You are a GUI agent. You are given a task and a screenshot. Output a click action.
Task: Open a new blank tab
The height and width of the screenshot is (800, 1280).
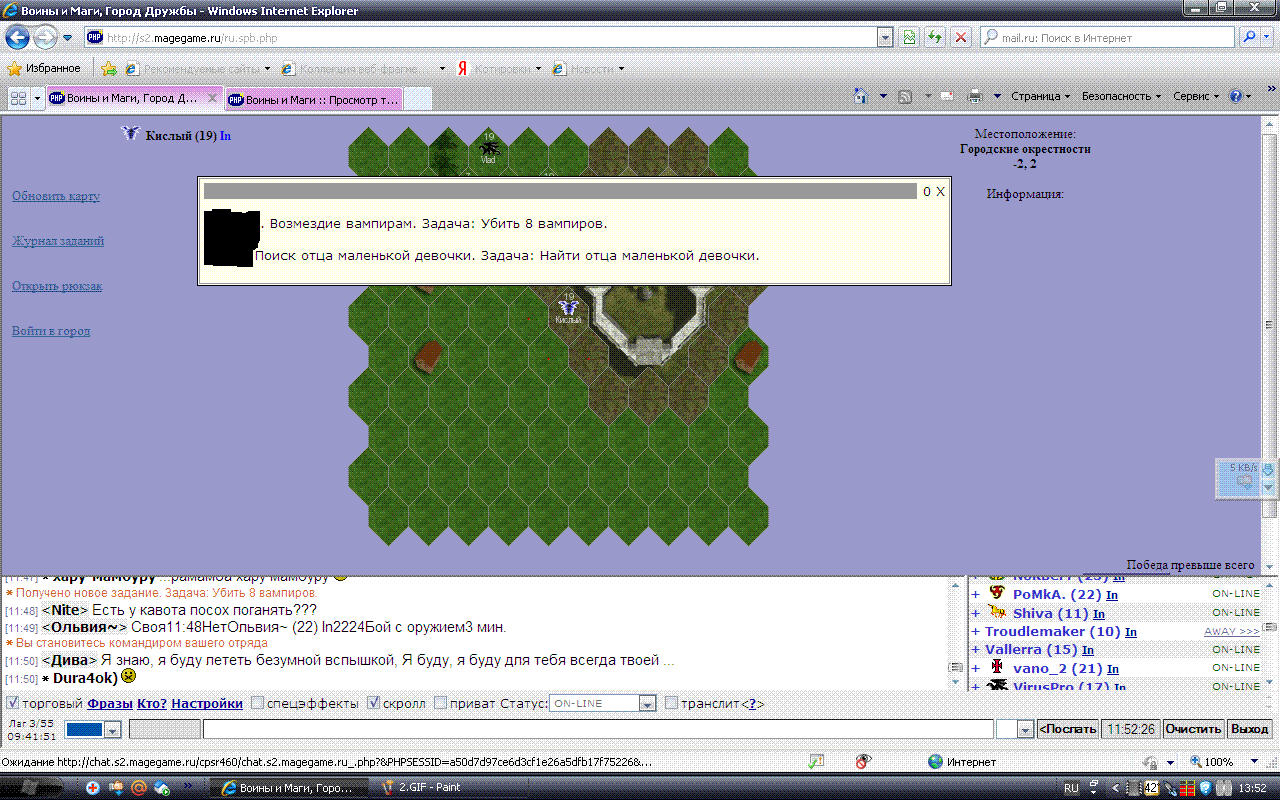point(418,98)
